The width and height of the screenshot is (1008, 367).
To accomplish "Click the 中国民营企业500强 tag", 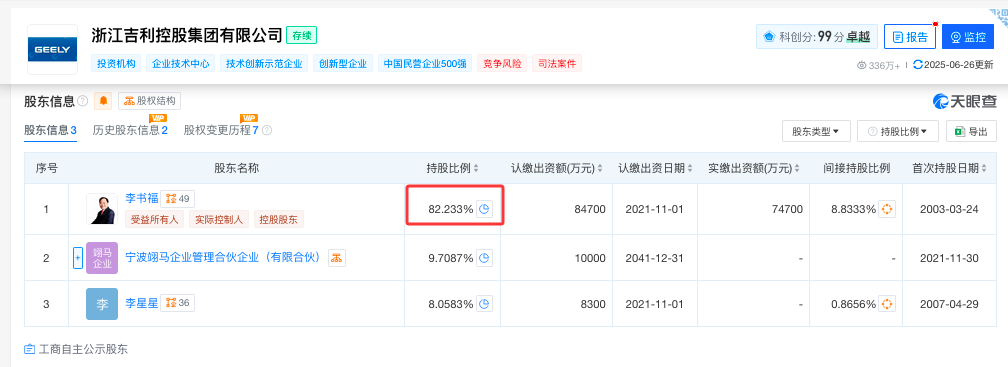I will coord(425,64).
